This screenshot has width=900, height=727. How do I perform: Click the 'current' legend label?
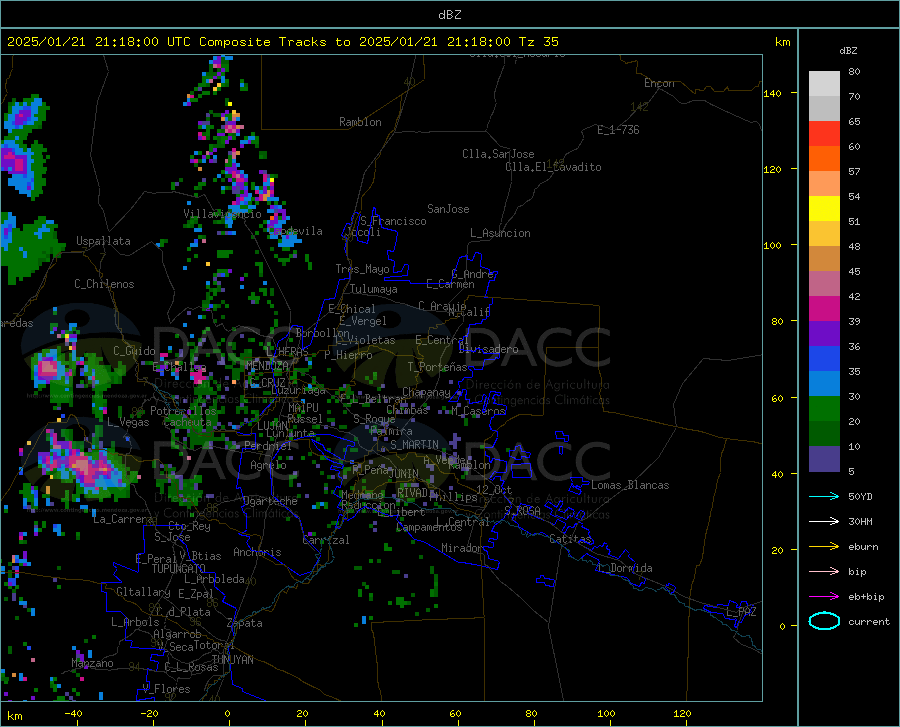[869, 621]
